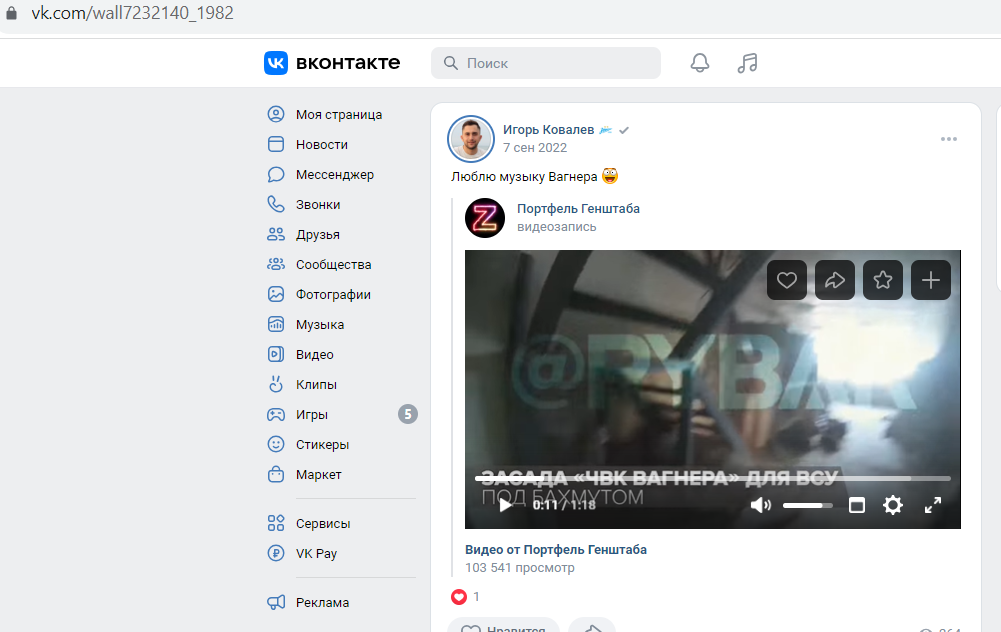Click the search field in VK header
The width and height of the screenshot is (1001, 632).
tap(546, 63)
